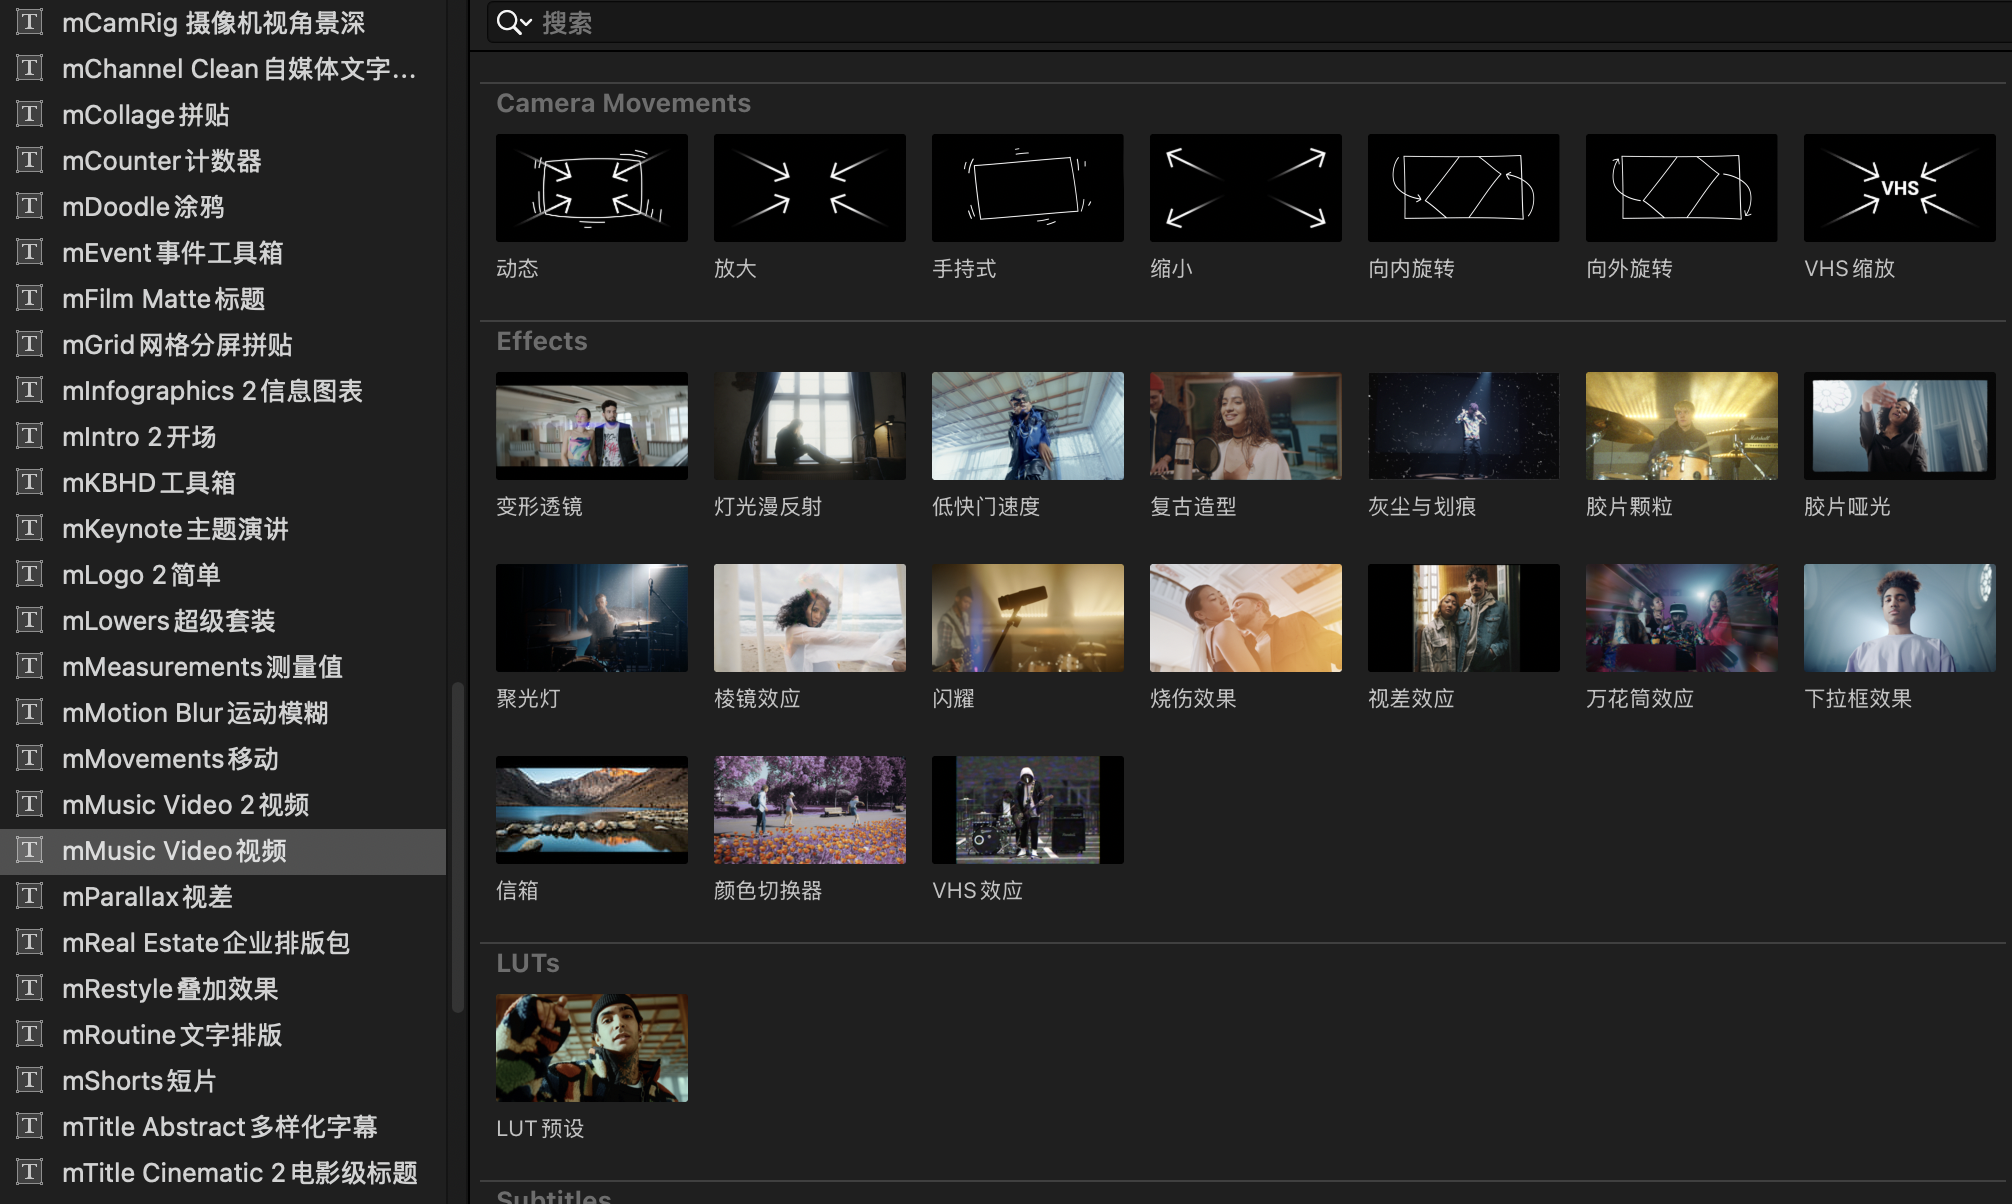Click the title icon beside mIntro 2 开场
This screenshot has height=1204, width=2012.
pyautogui.click(x=30, y=436)
